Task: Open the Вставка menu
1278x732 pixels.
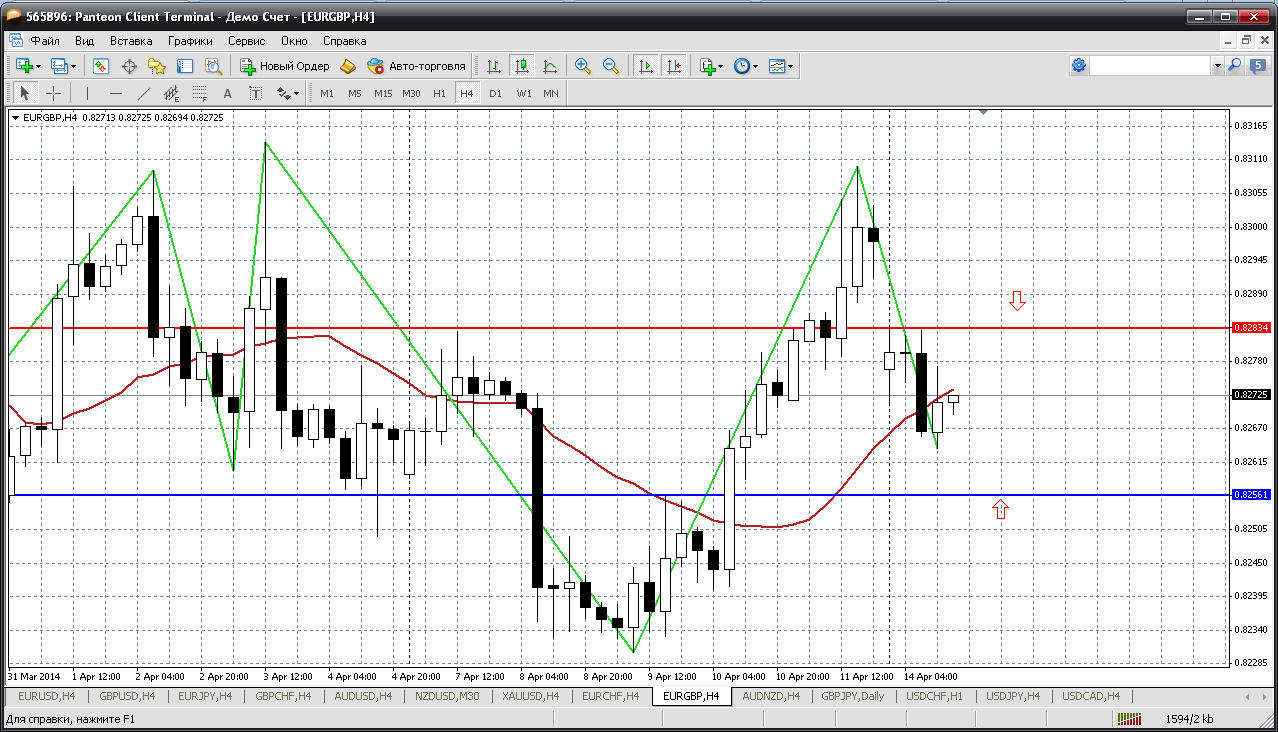Action: [x=131, y=41]
